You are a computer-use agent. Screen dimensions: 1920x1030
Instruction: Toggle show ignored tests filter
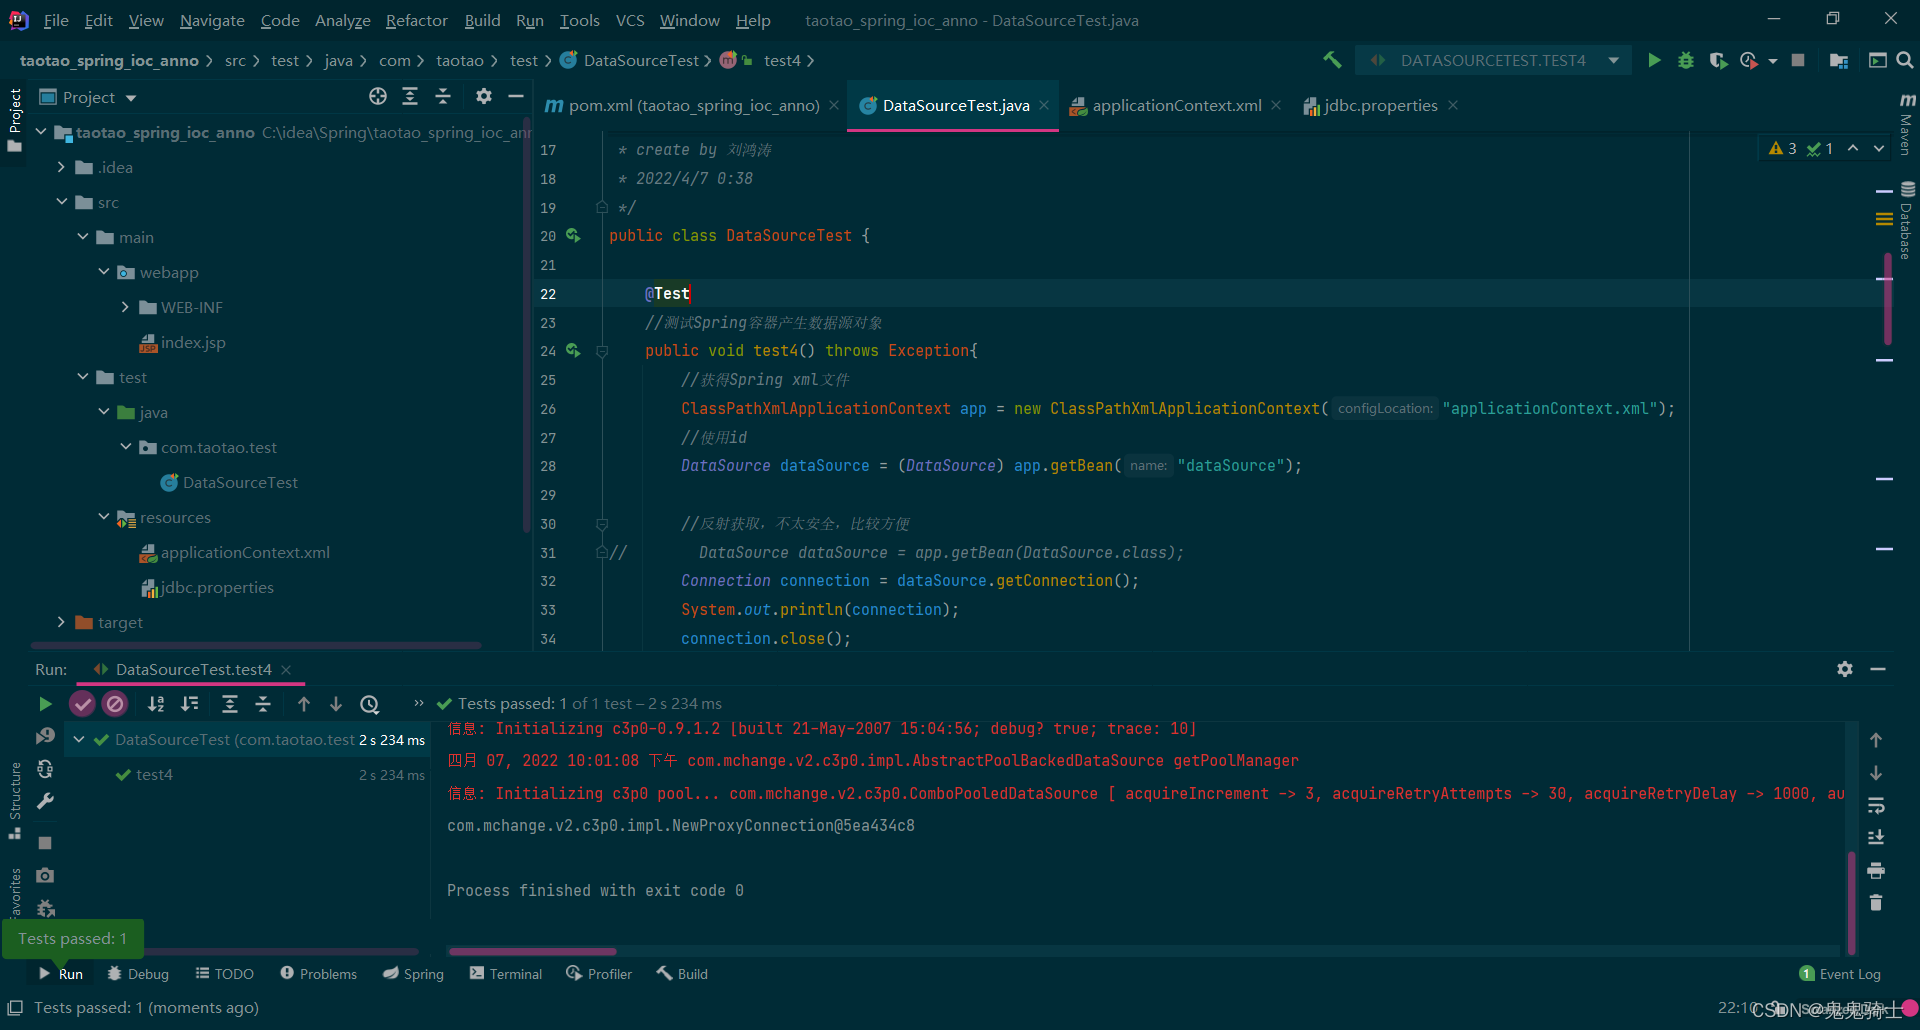(x=115, y=704)
